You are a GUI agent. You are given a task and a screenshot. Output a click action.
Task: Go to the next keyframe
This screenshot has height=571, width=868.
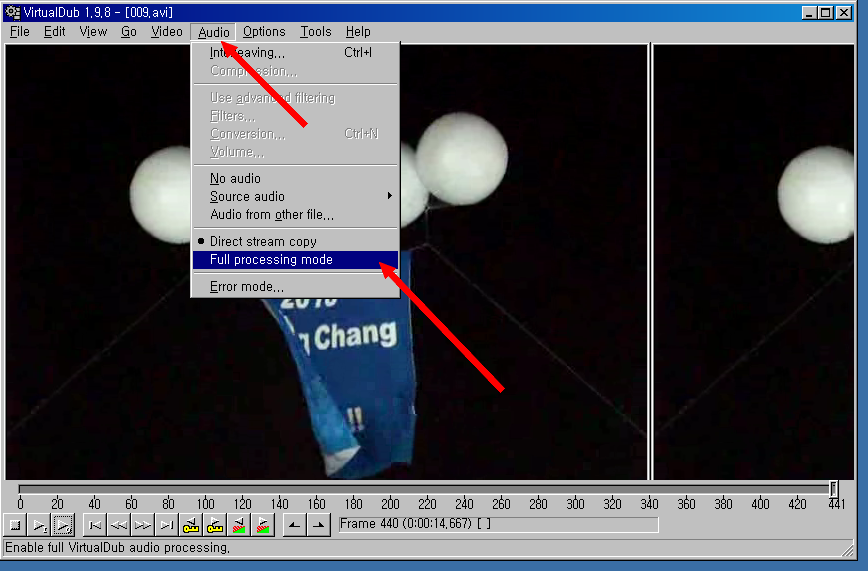[x=215, y=525]
